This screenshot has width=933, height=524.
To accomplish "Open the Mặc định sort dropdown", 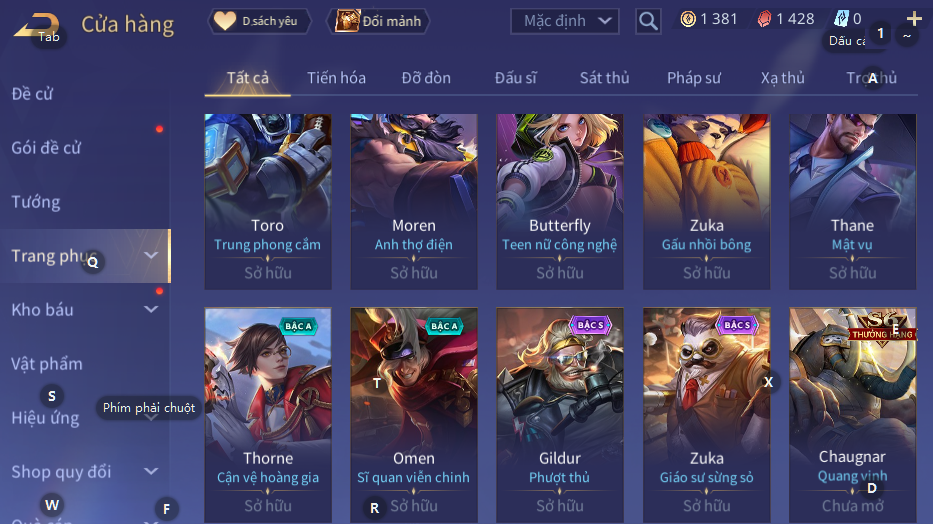I will pyautogui.click(x=565, y=21).
